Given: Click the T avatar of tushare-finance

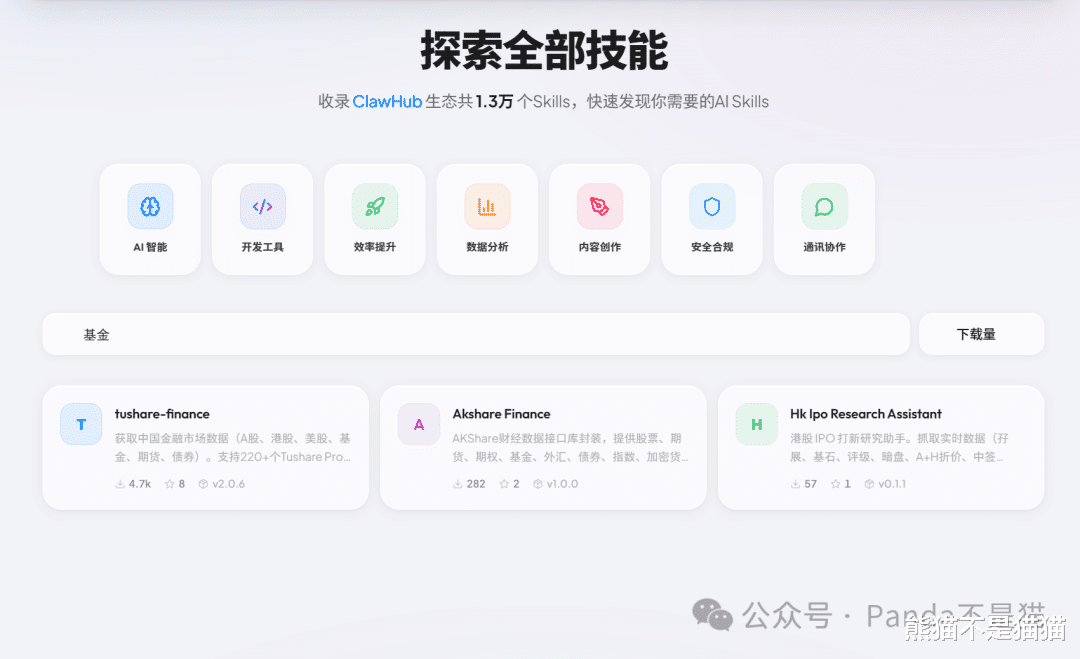Looking at the screenshot, I should coord(81,424).
